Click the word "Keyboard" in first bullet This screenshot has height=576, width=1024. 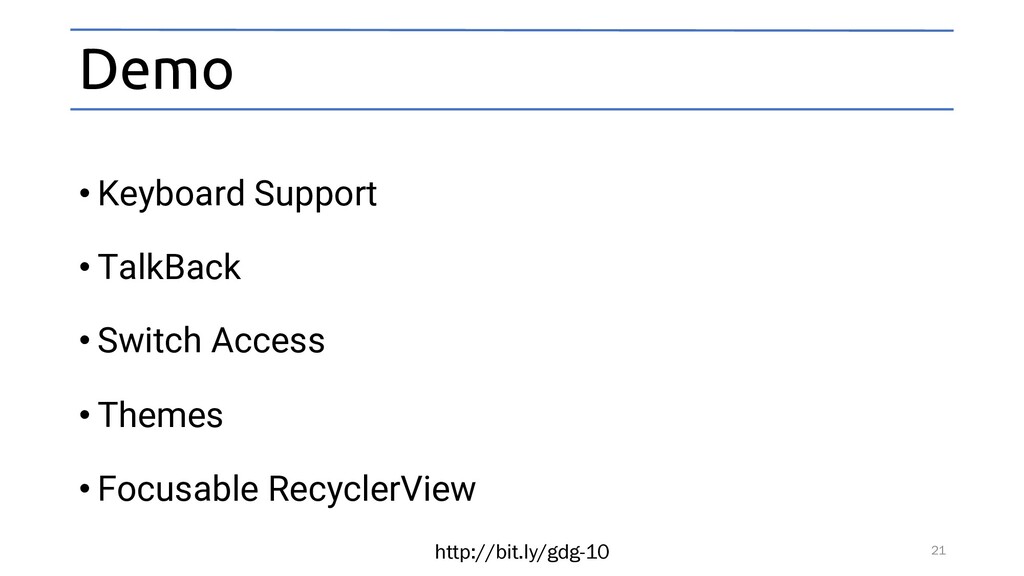point(171,193)
